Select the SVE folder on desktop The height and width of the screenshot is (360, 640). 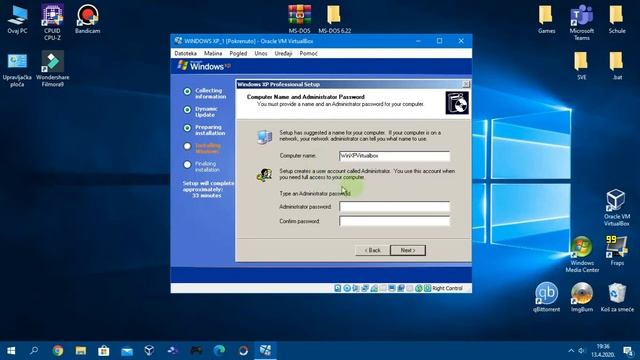pyautogui.click(x=582, y=65)
